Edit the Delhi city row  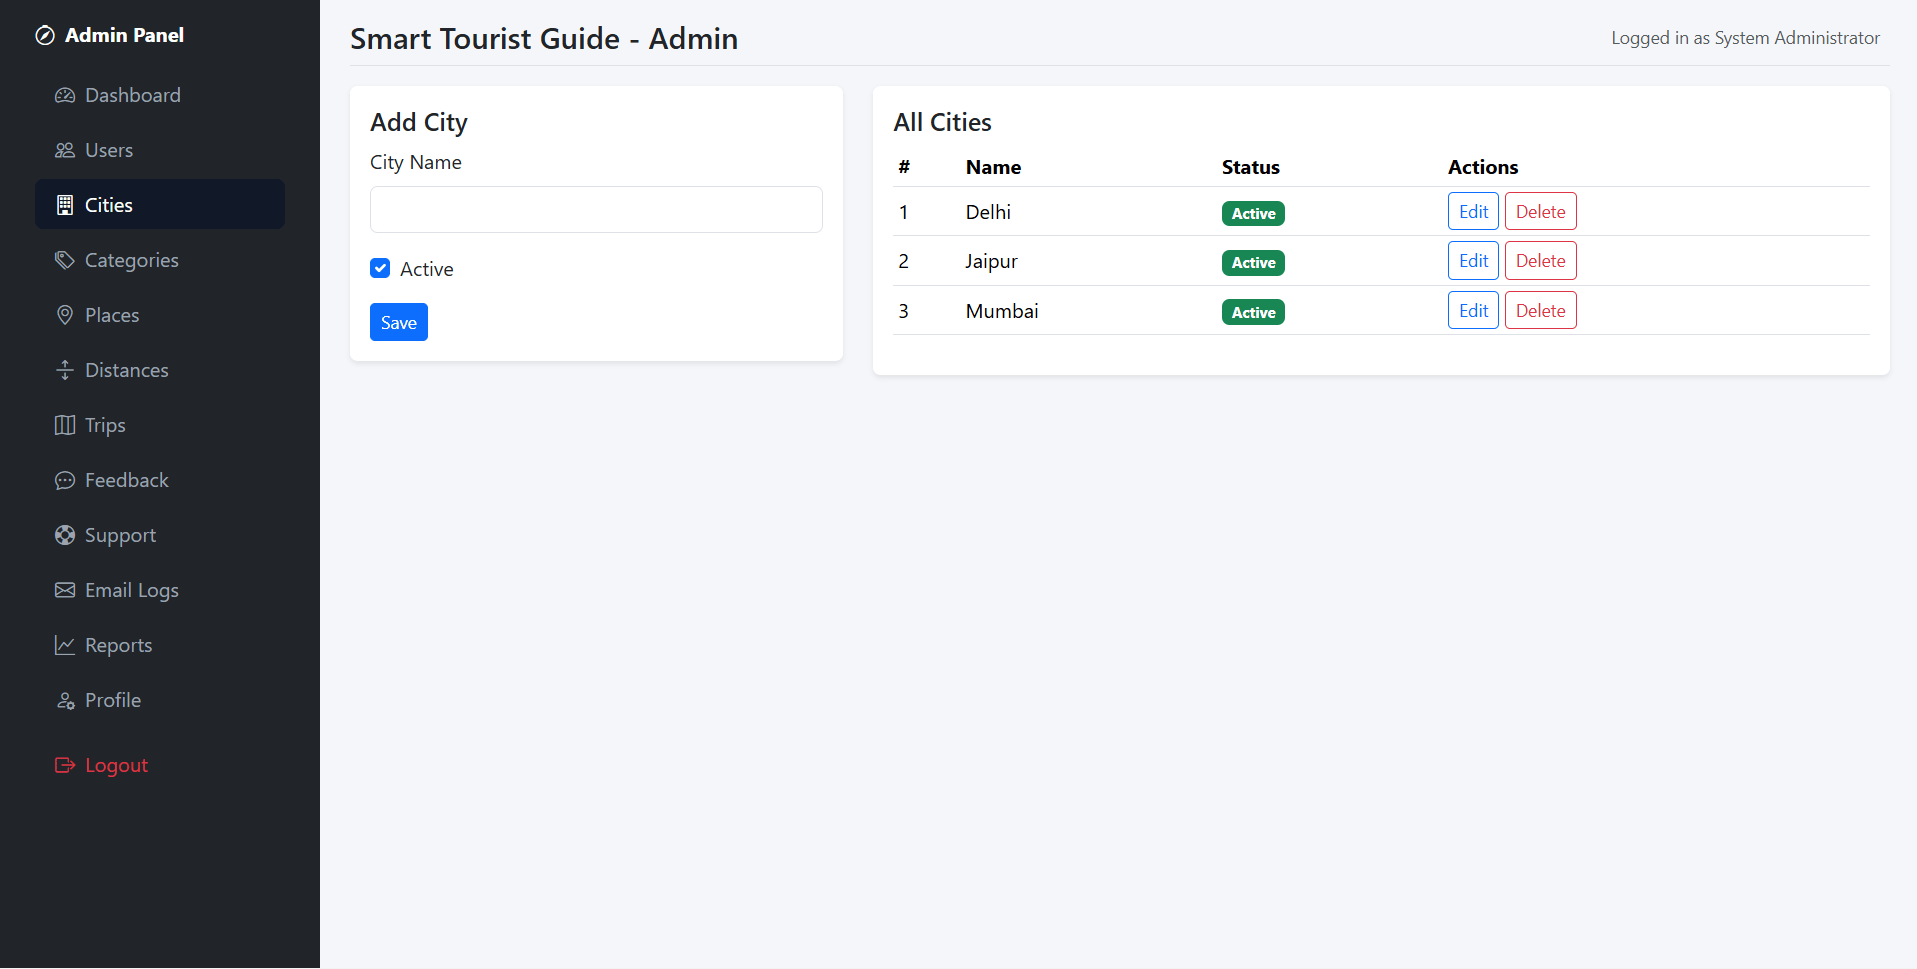click(1473, 211)
